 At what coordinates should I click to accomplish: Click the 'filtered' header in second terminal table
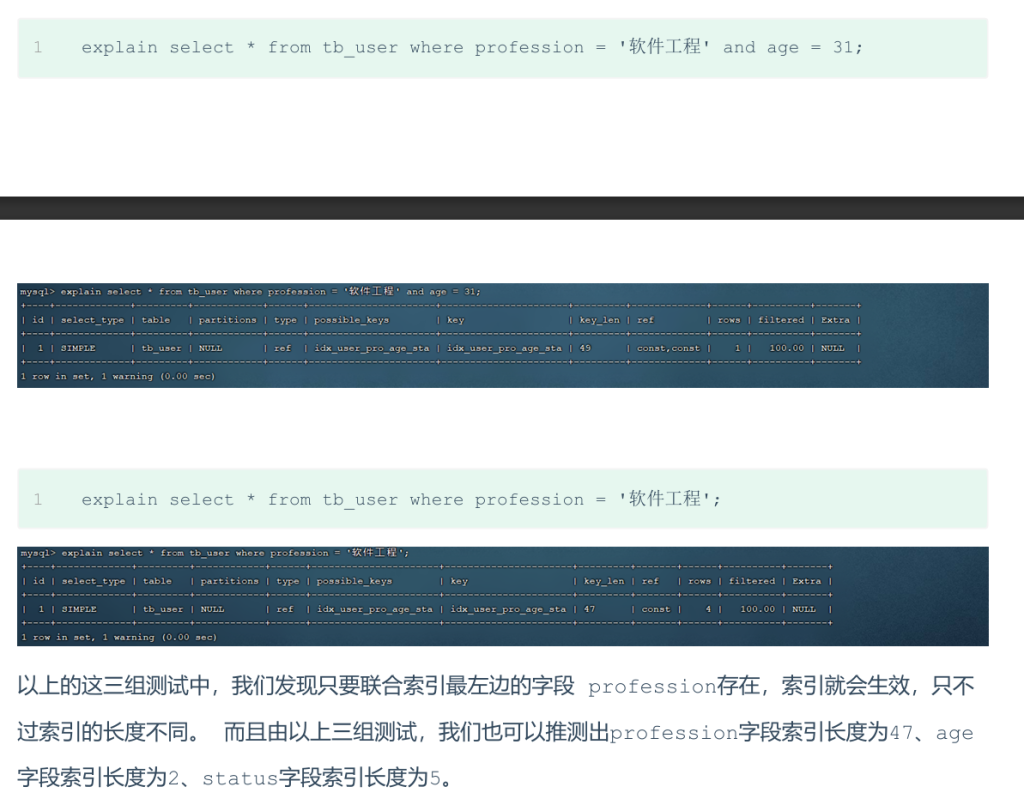coord(752,581)
